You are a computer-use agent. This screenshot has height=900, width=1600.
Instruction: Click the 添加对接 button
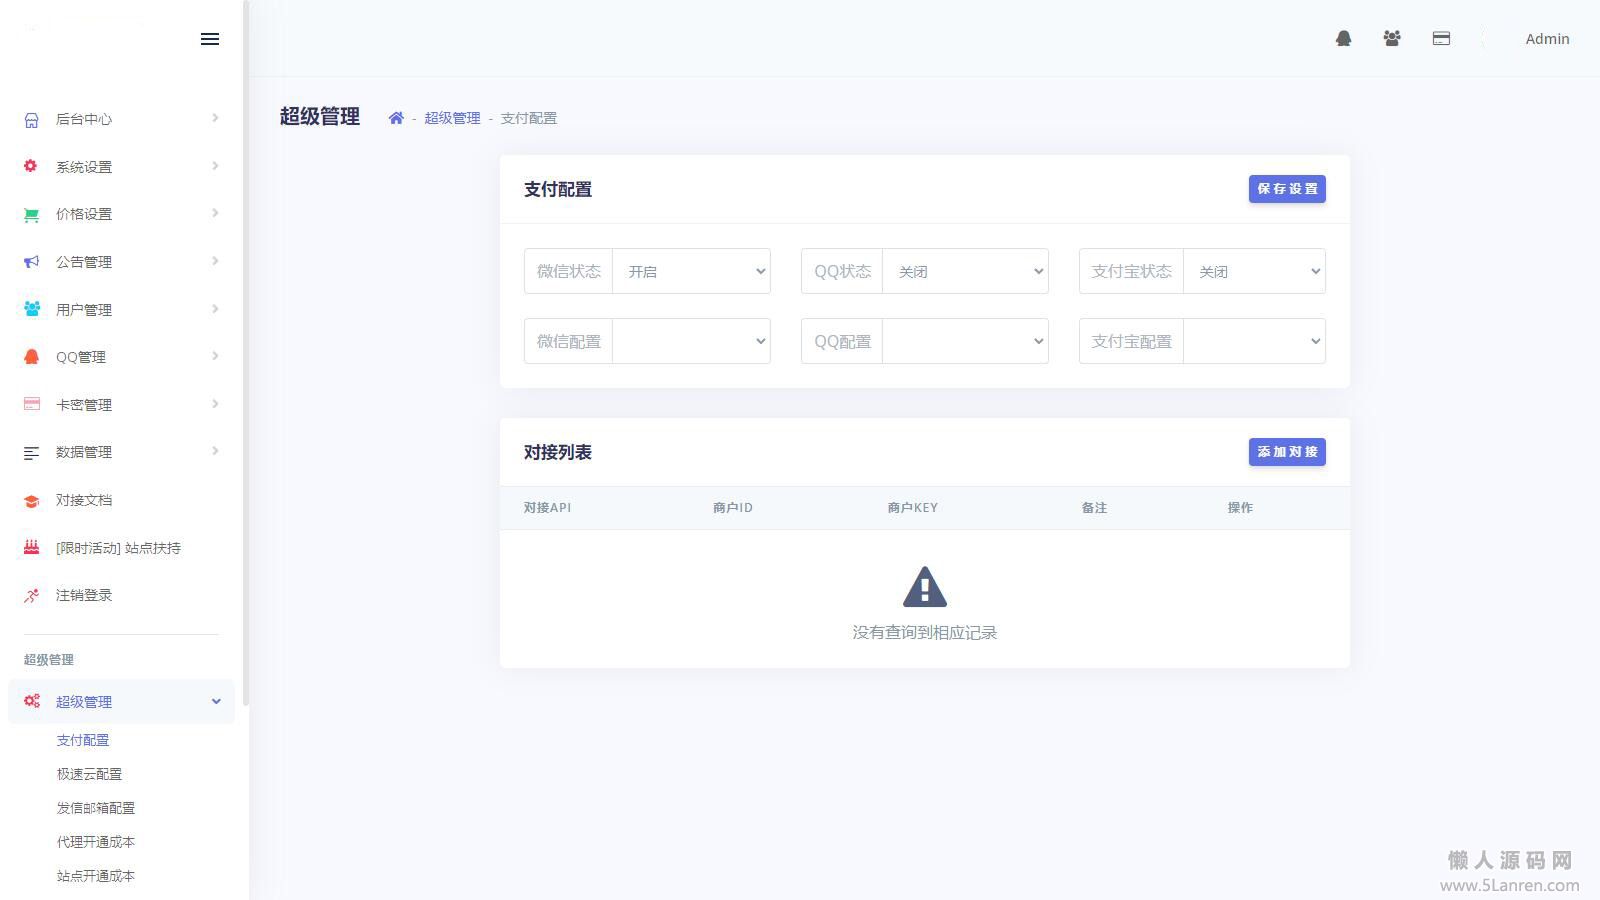pyautogui.click(x=1287, y=452)
